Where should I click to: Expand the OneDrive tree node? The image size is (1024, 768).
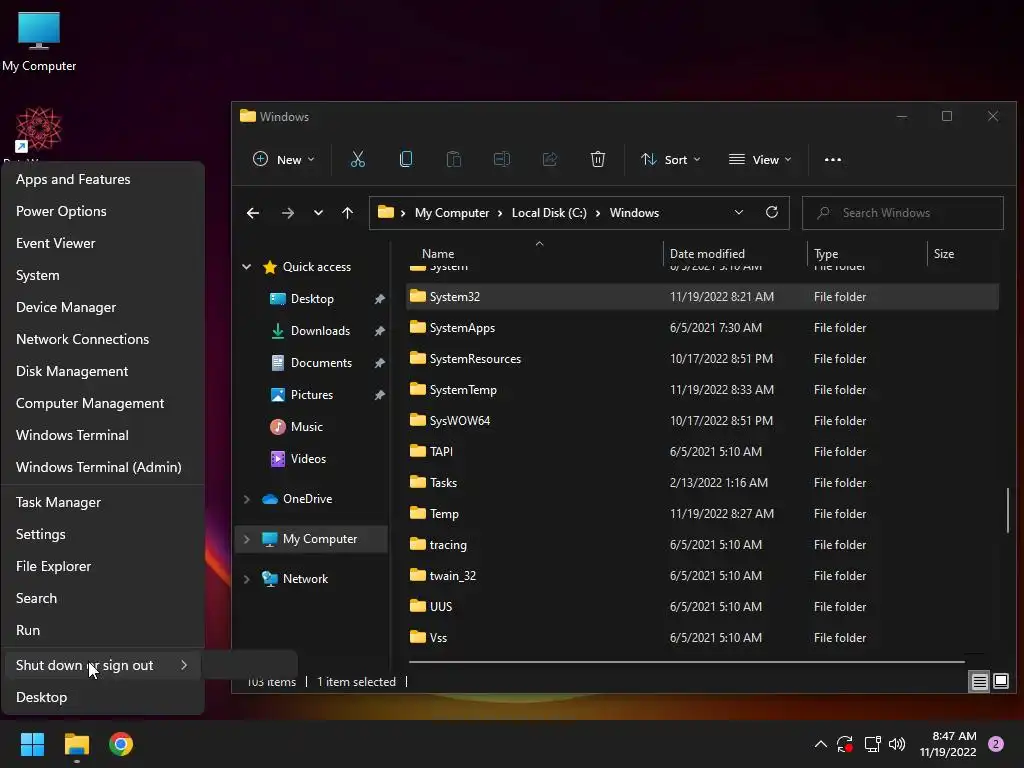[246, 499]
